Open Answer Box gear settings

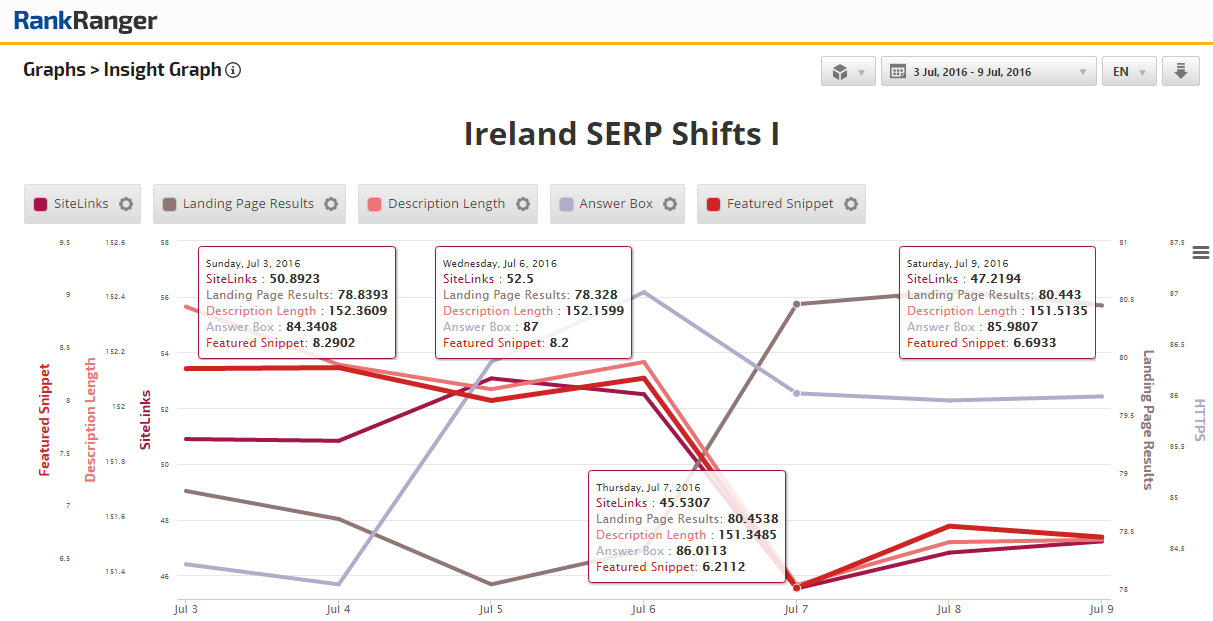(x=670, y=204)
